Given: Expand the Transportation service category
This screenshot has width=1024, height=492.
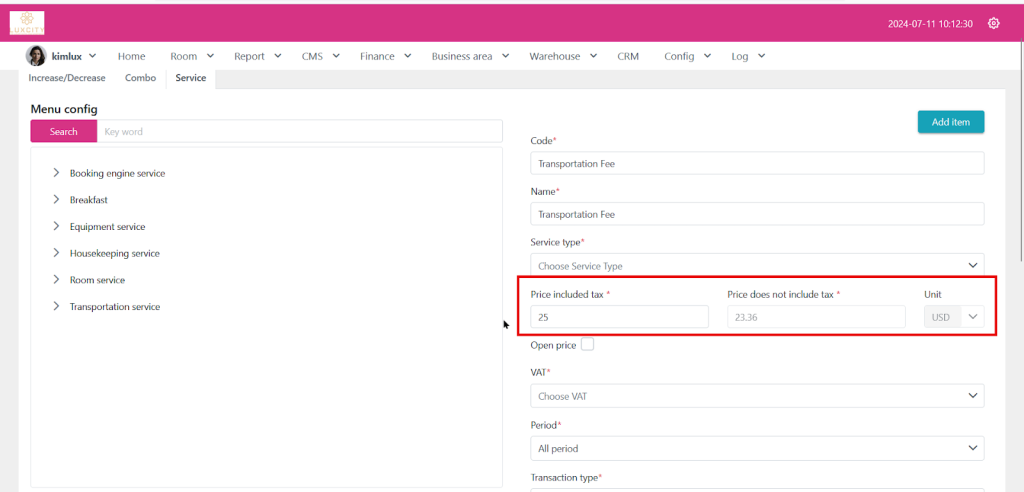Looking at the screenshot, I should point(56,307).
